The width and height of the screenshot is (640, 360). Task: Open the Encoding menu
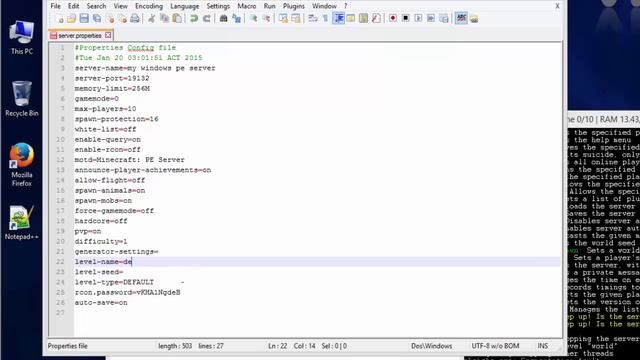tap(149, 6)
